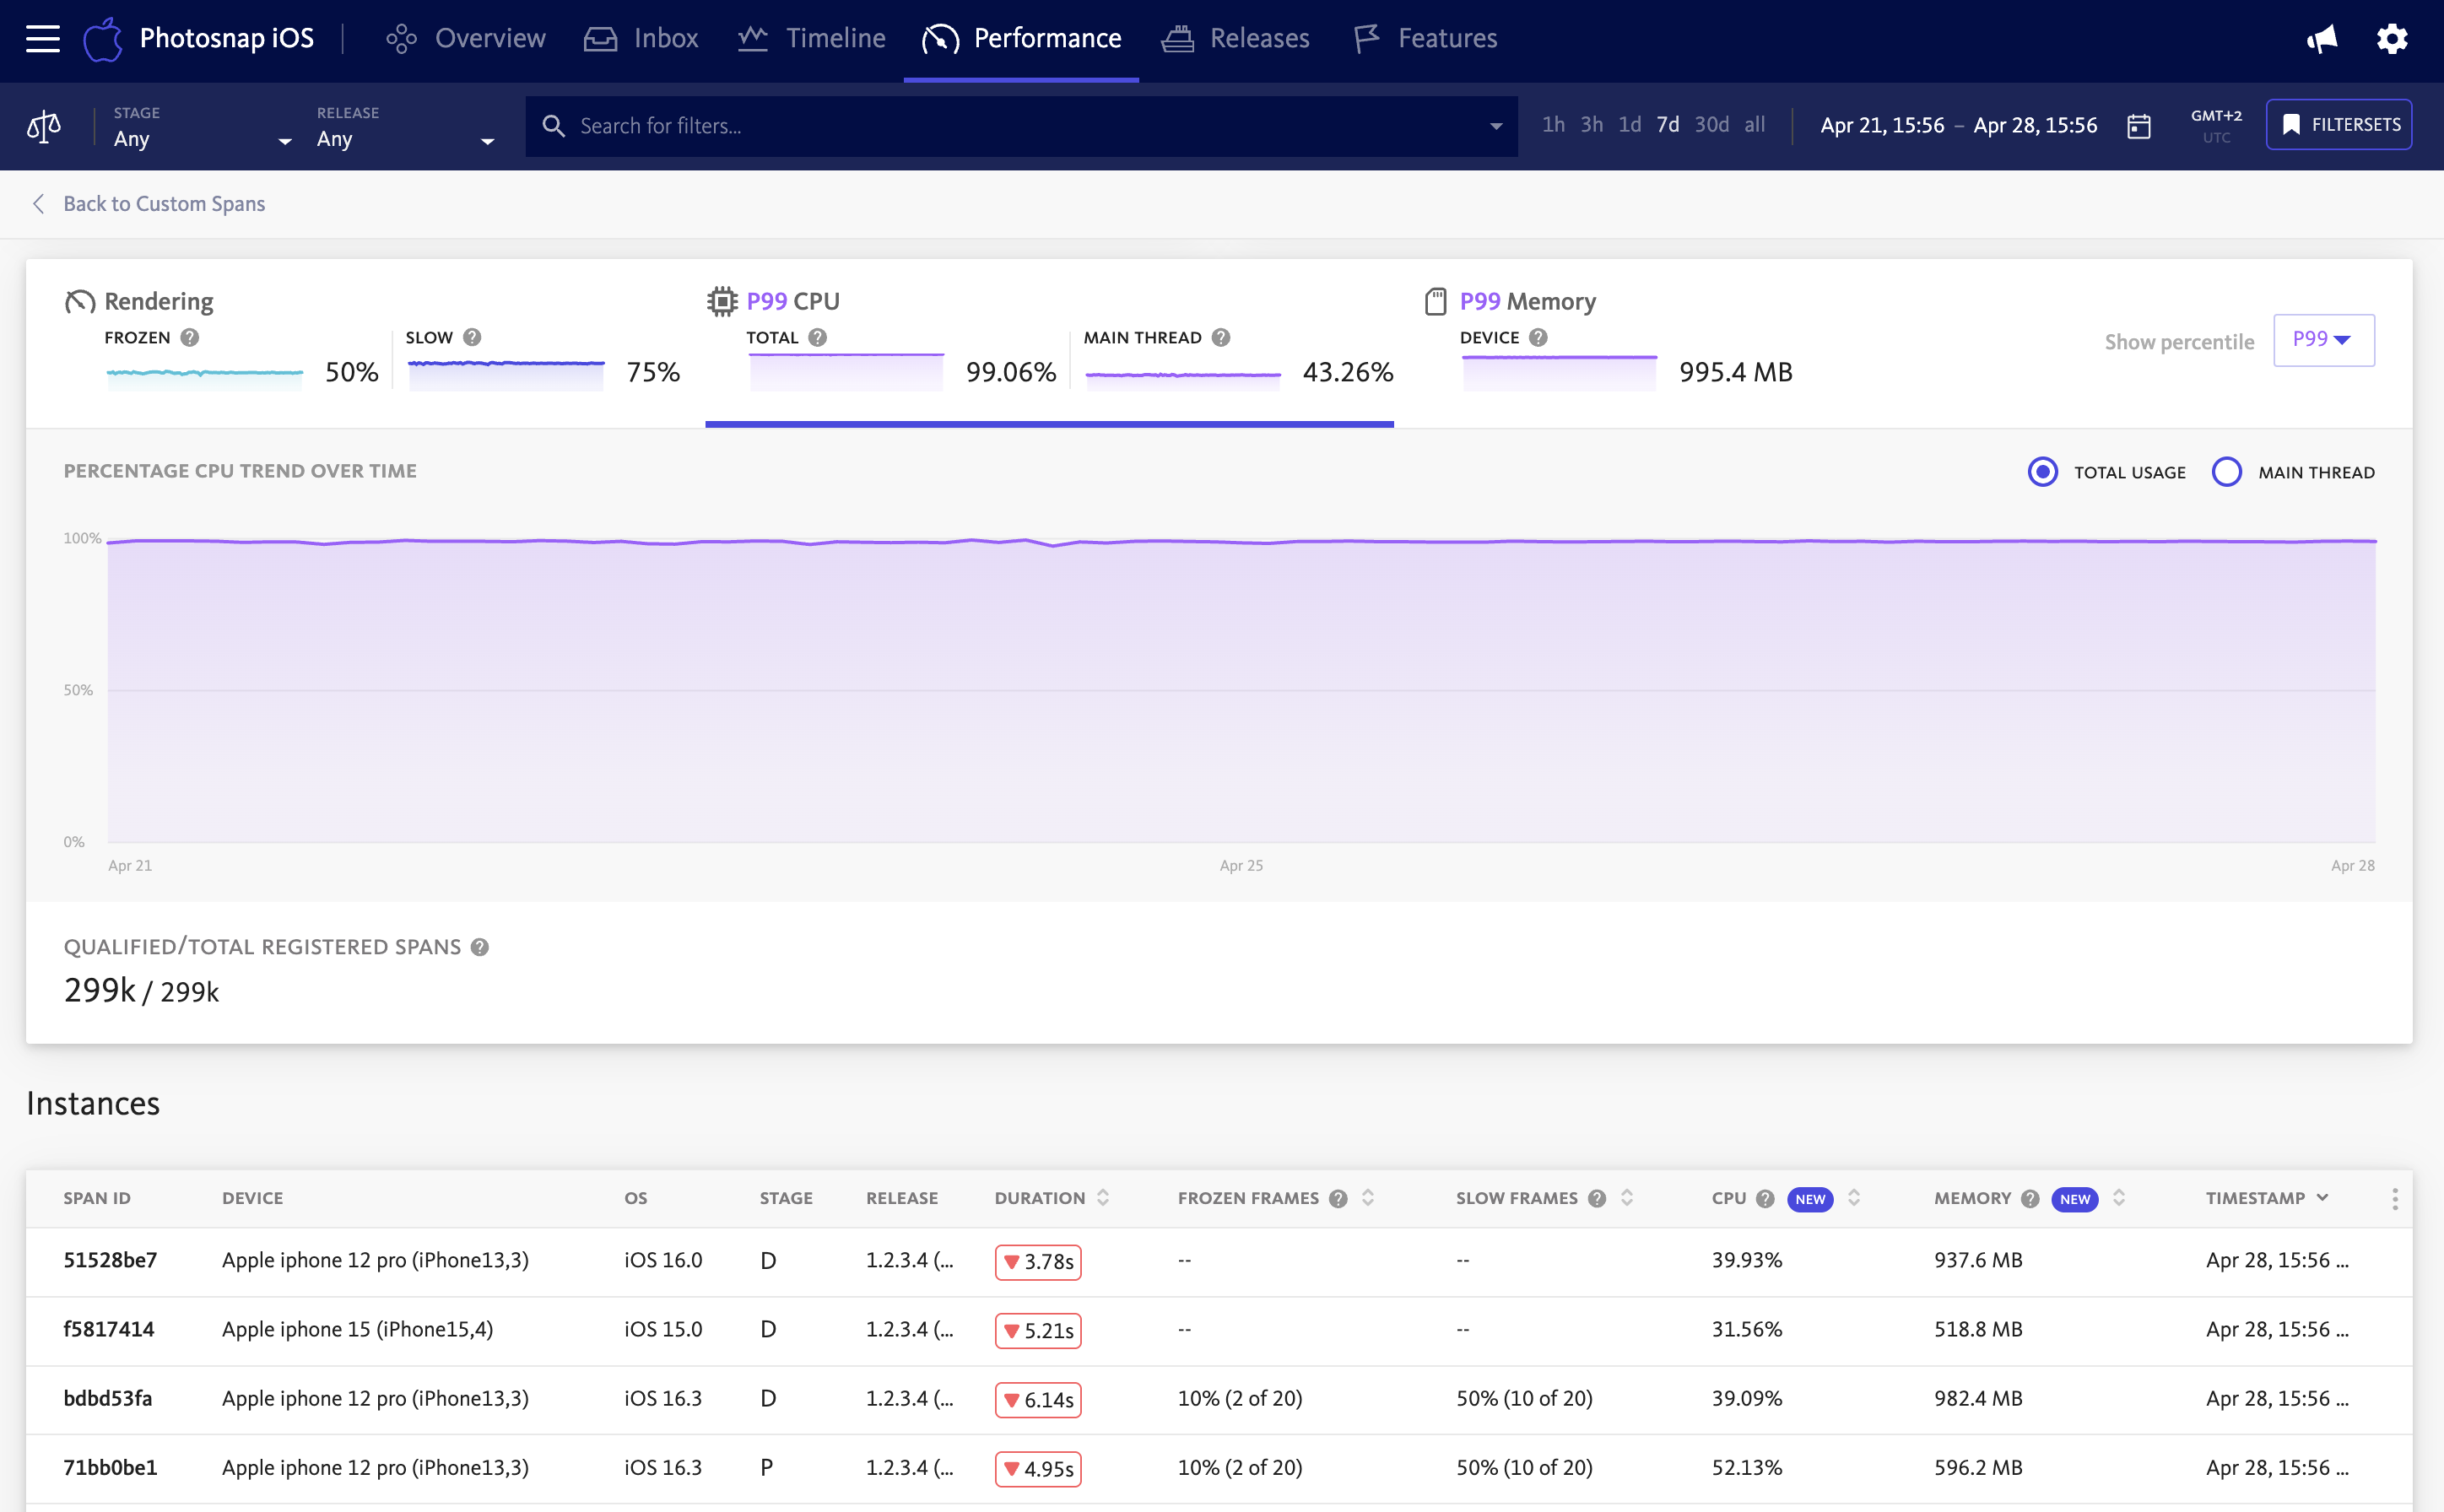Open the P99 percentile dropdown
The width and height of the screenshot is (2444, 1512).
click(2324, 340)
